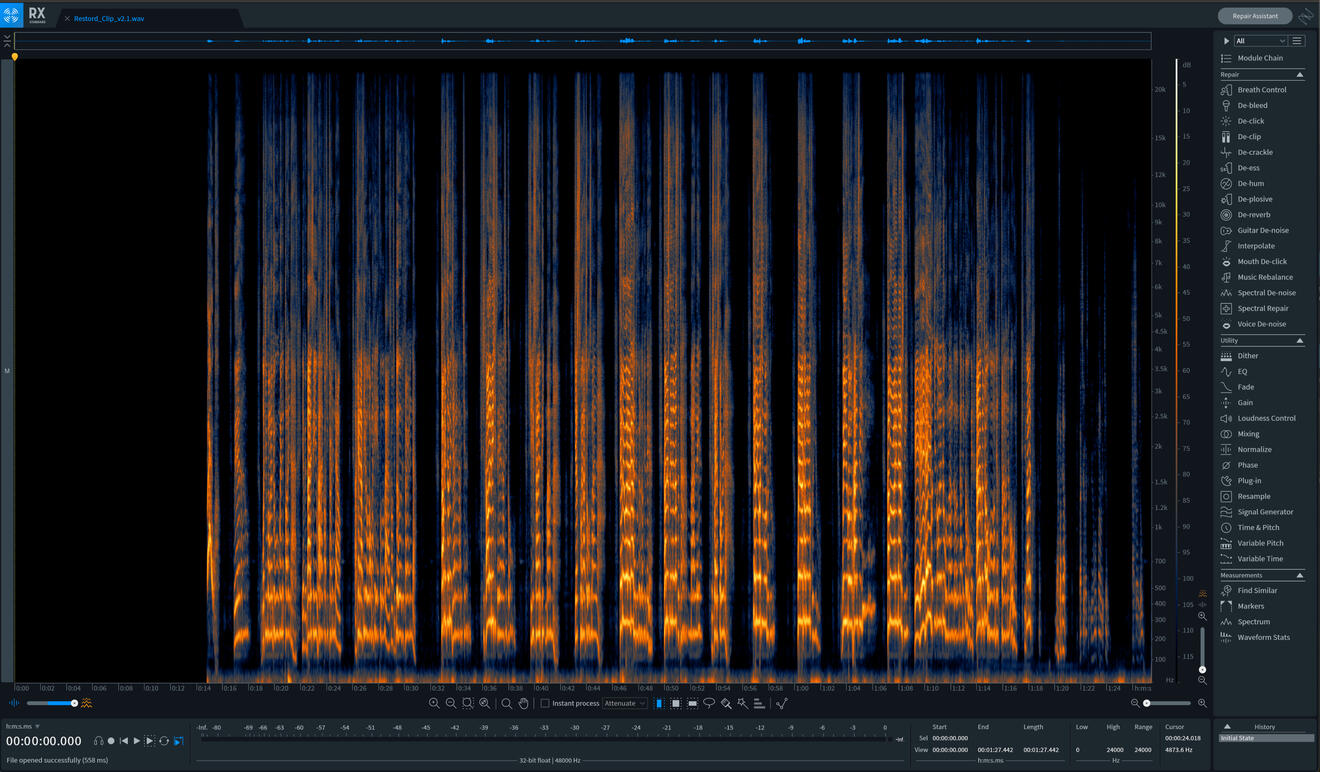1320x772 pixels.
Task: Select Initial State in History
Action: [x=1265, y=738]
